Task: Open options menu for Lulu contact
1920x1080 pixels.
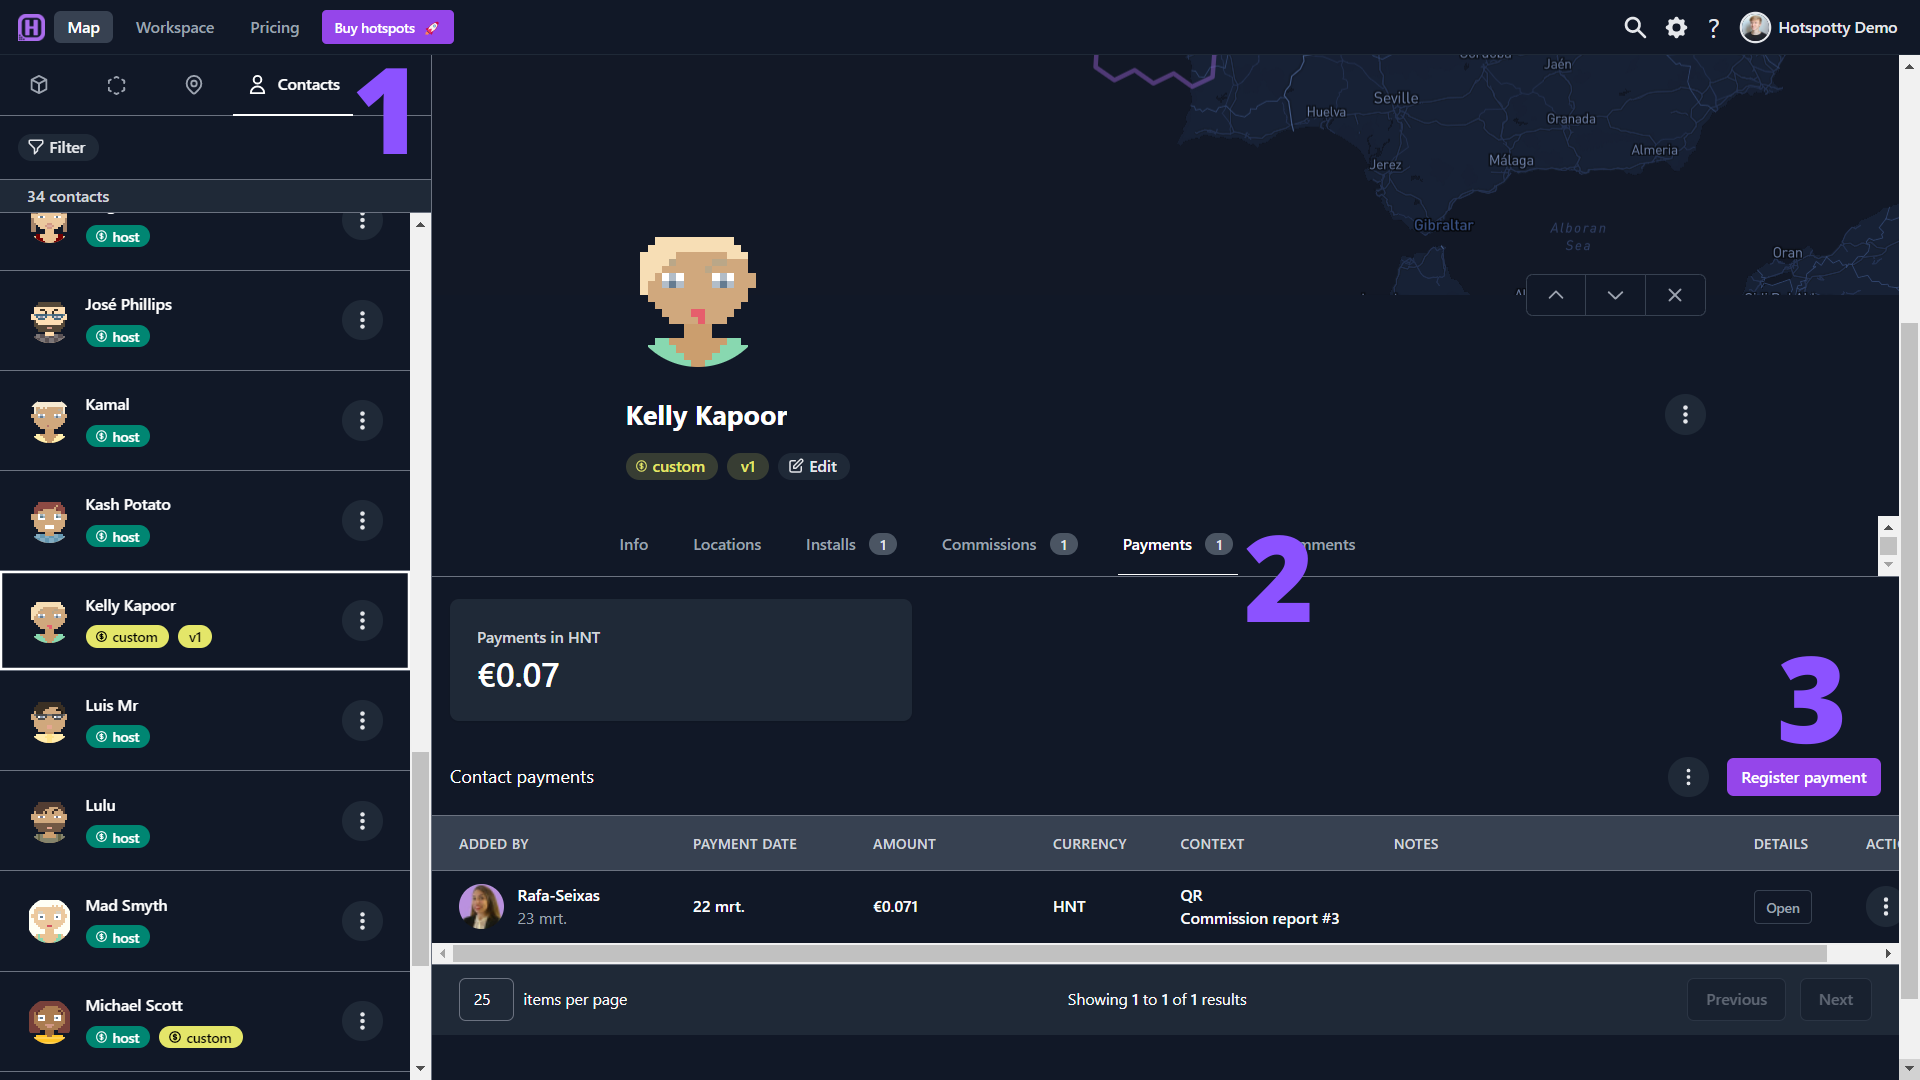Action: pos(362,821)
